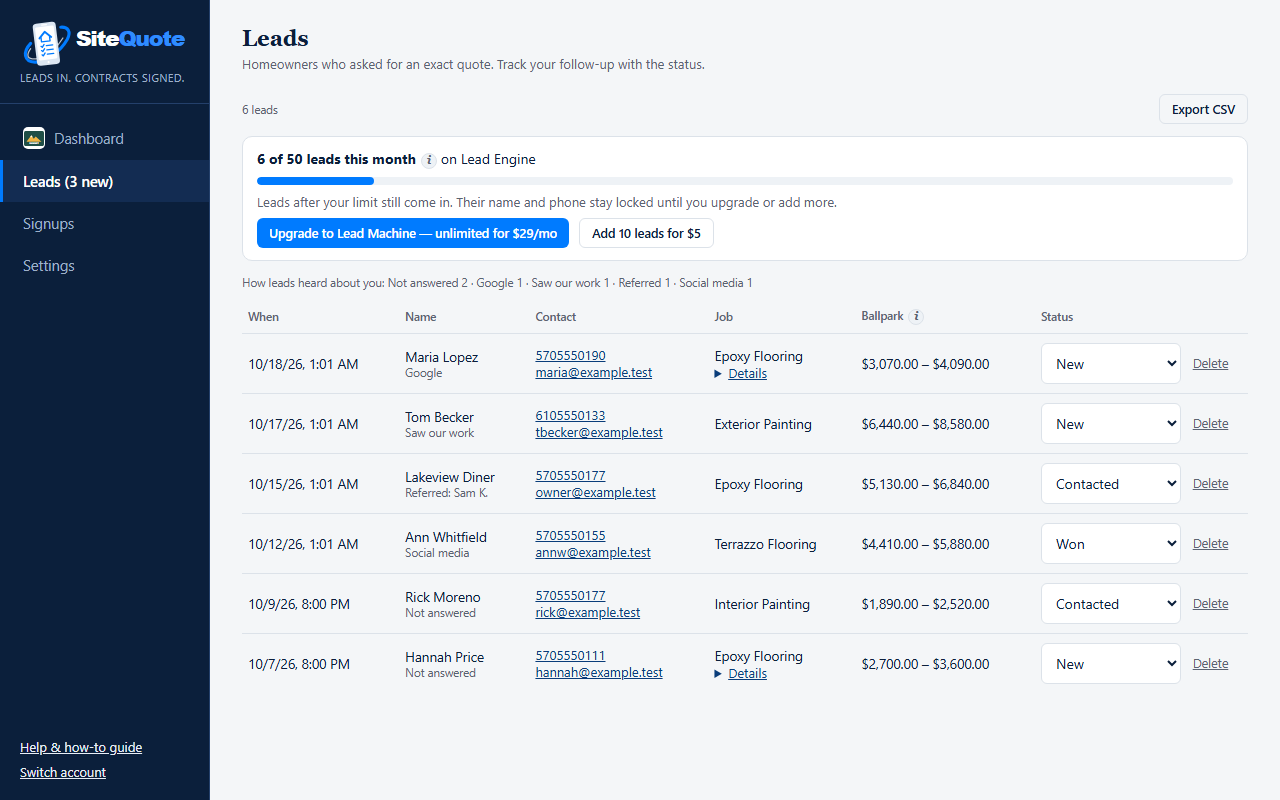Delete the Rick Moreno lead
Image resolution: width=1280 pixels, height=800 pixels.
[x=1210, y=604]
